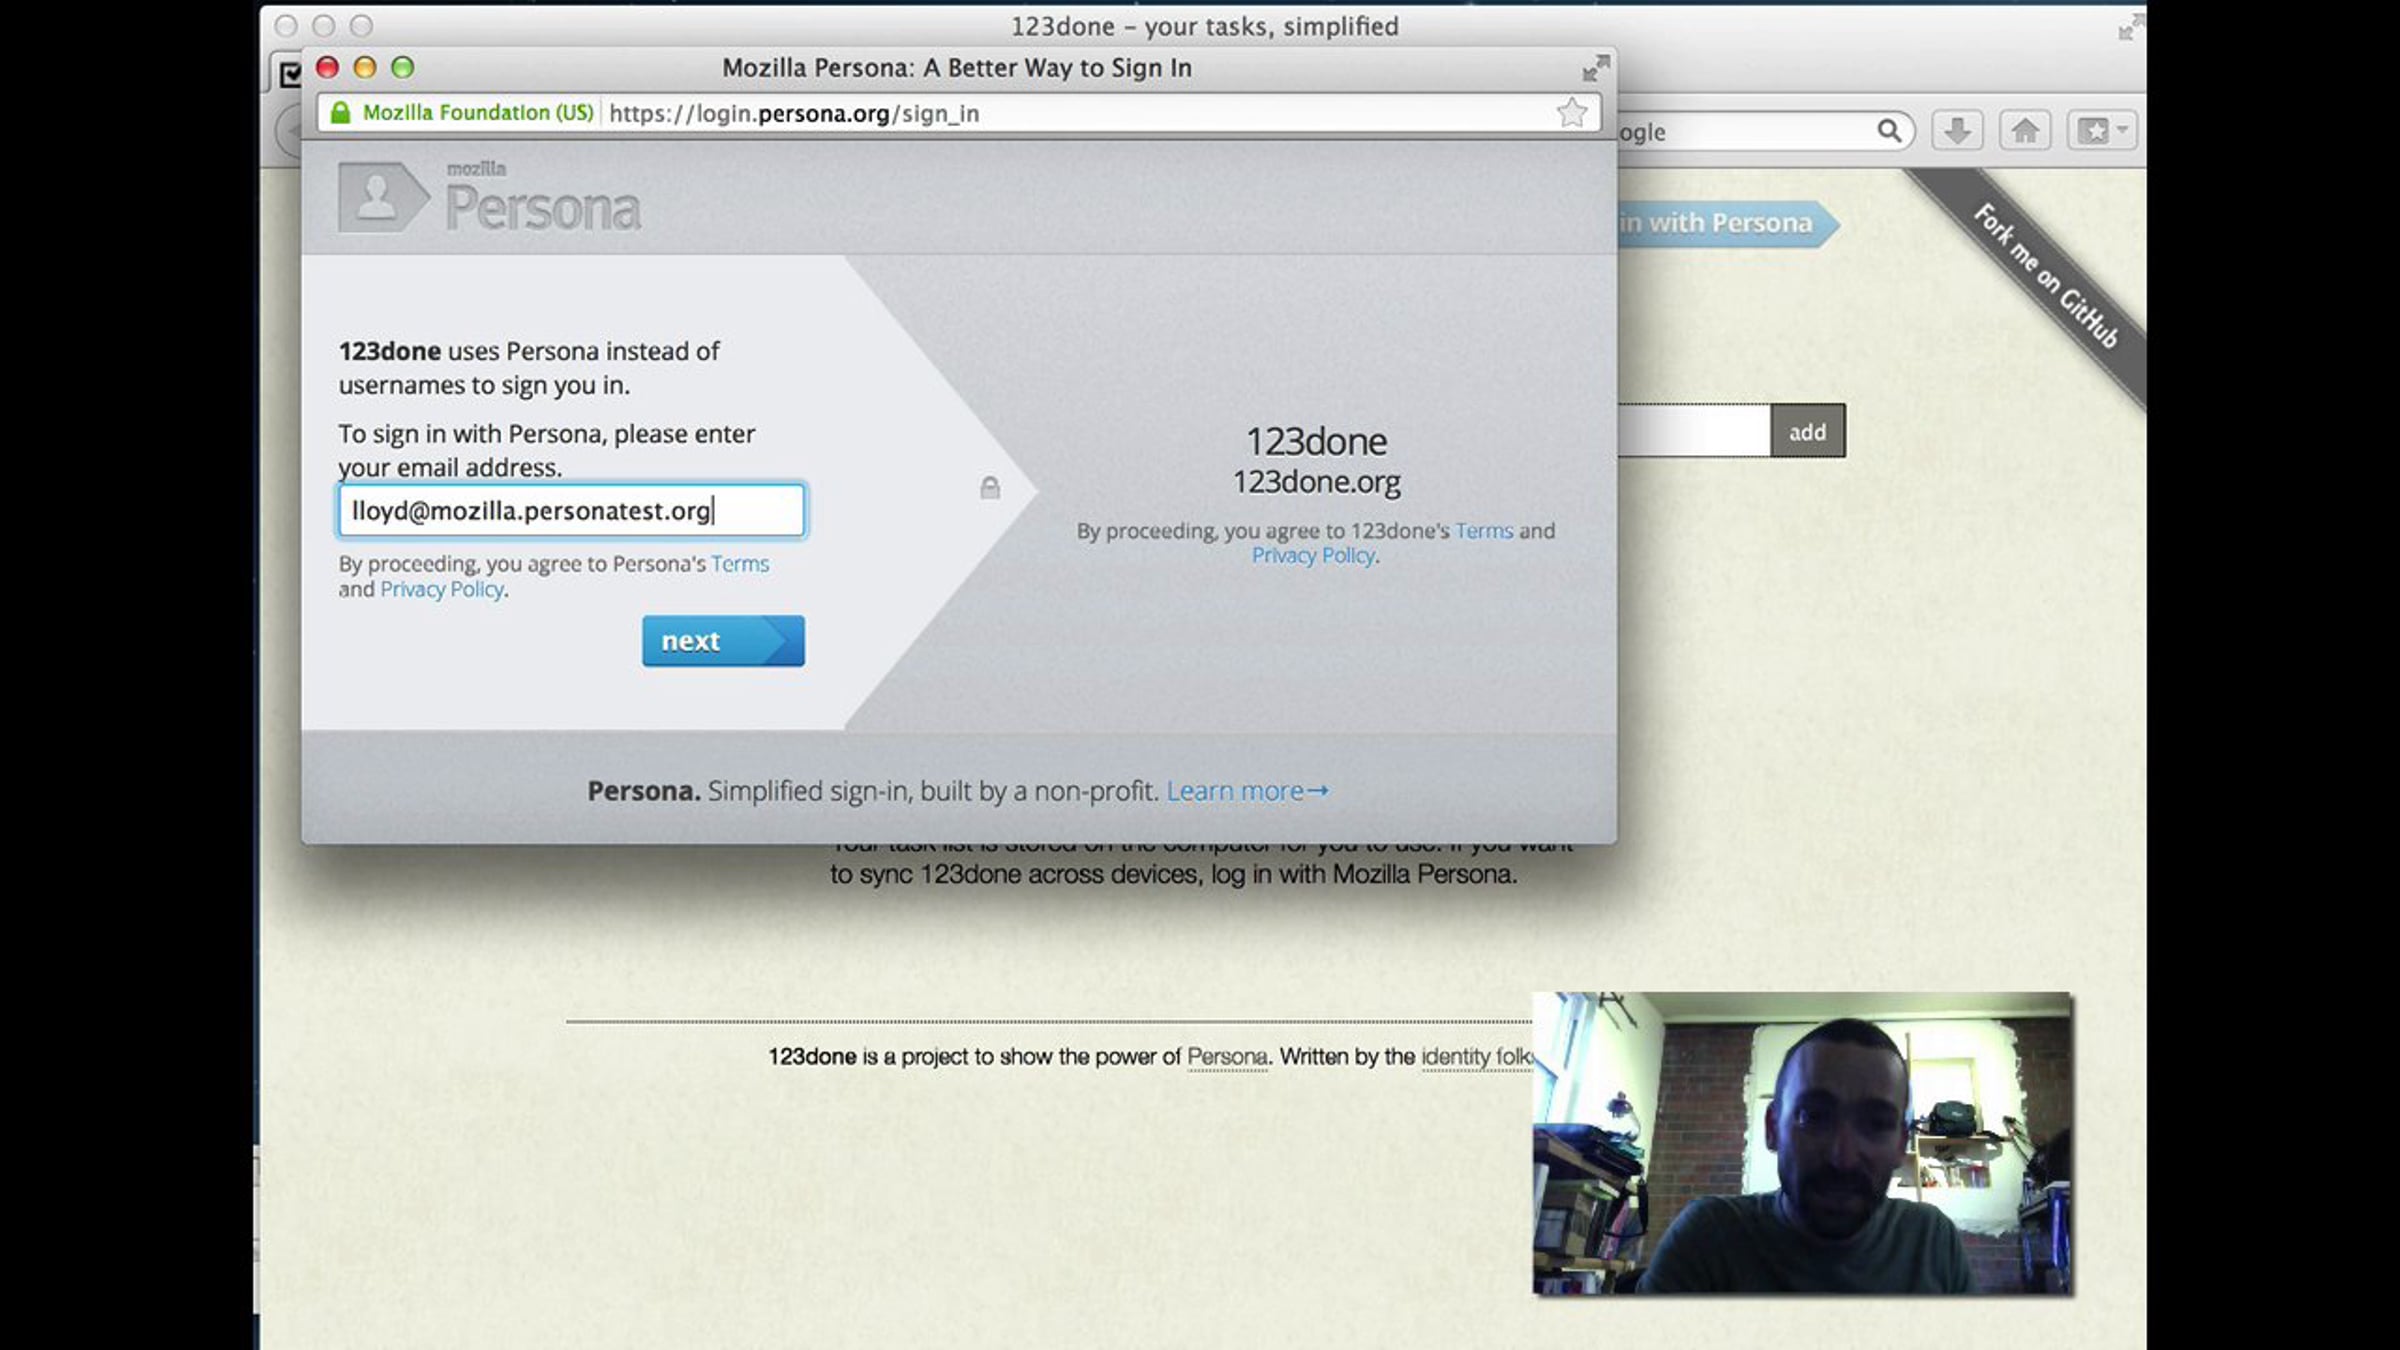Open 123done's Terms link
The width and height of the screenshot is (2400, 1350).
pos(1484,531)
